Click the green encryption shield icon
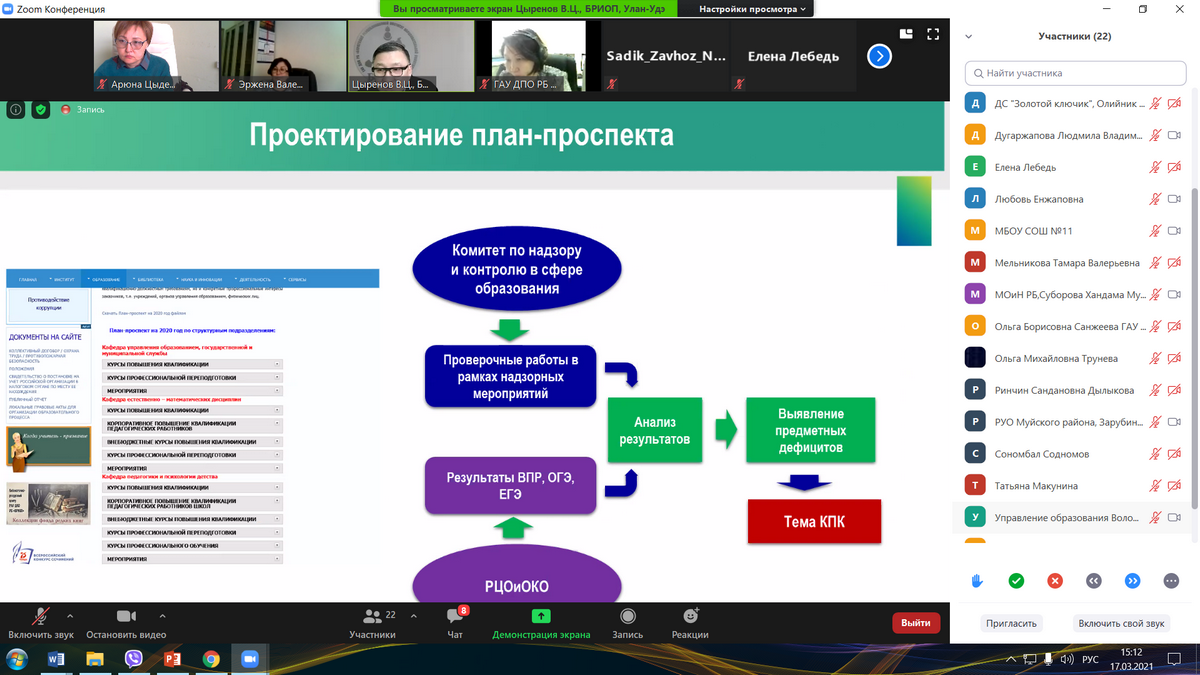Screen dimensions: 1200x675 coord(41,109)
